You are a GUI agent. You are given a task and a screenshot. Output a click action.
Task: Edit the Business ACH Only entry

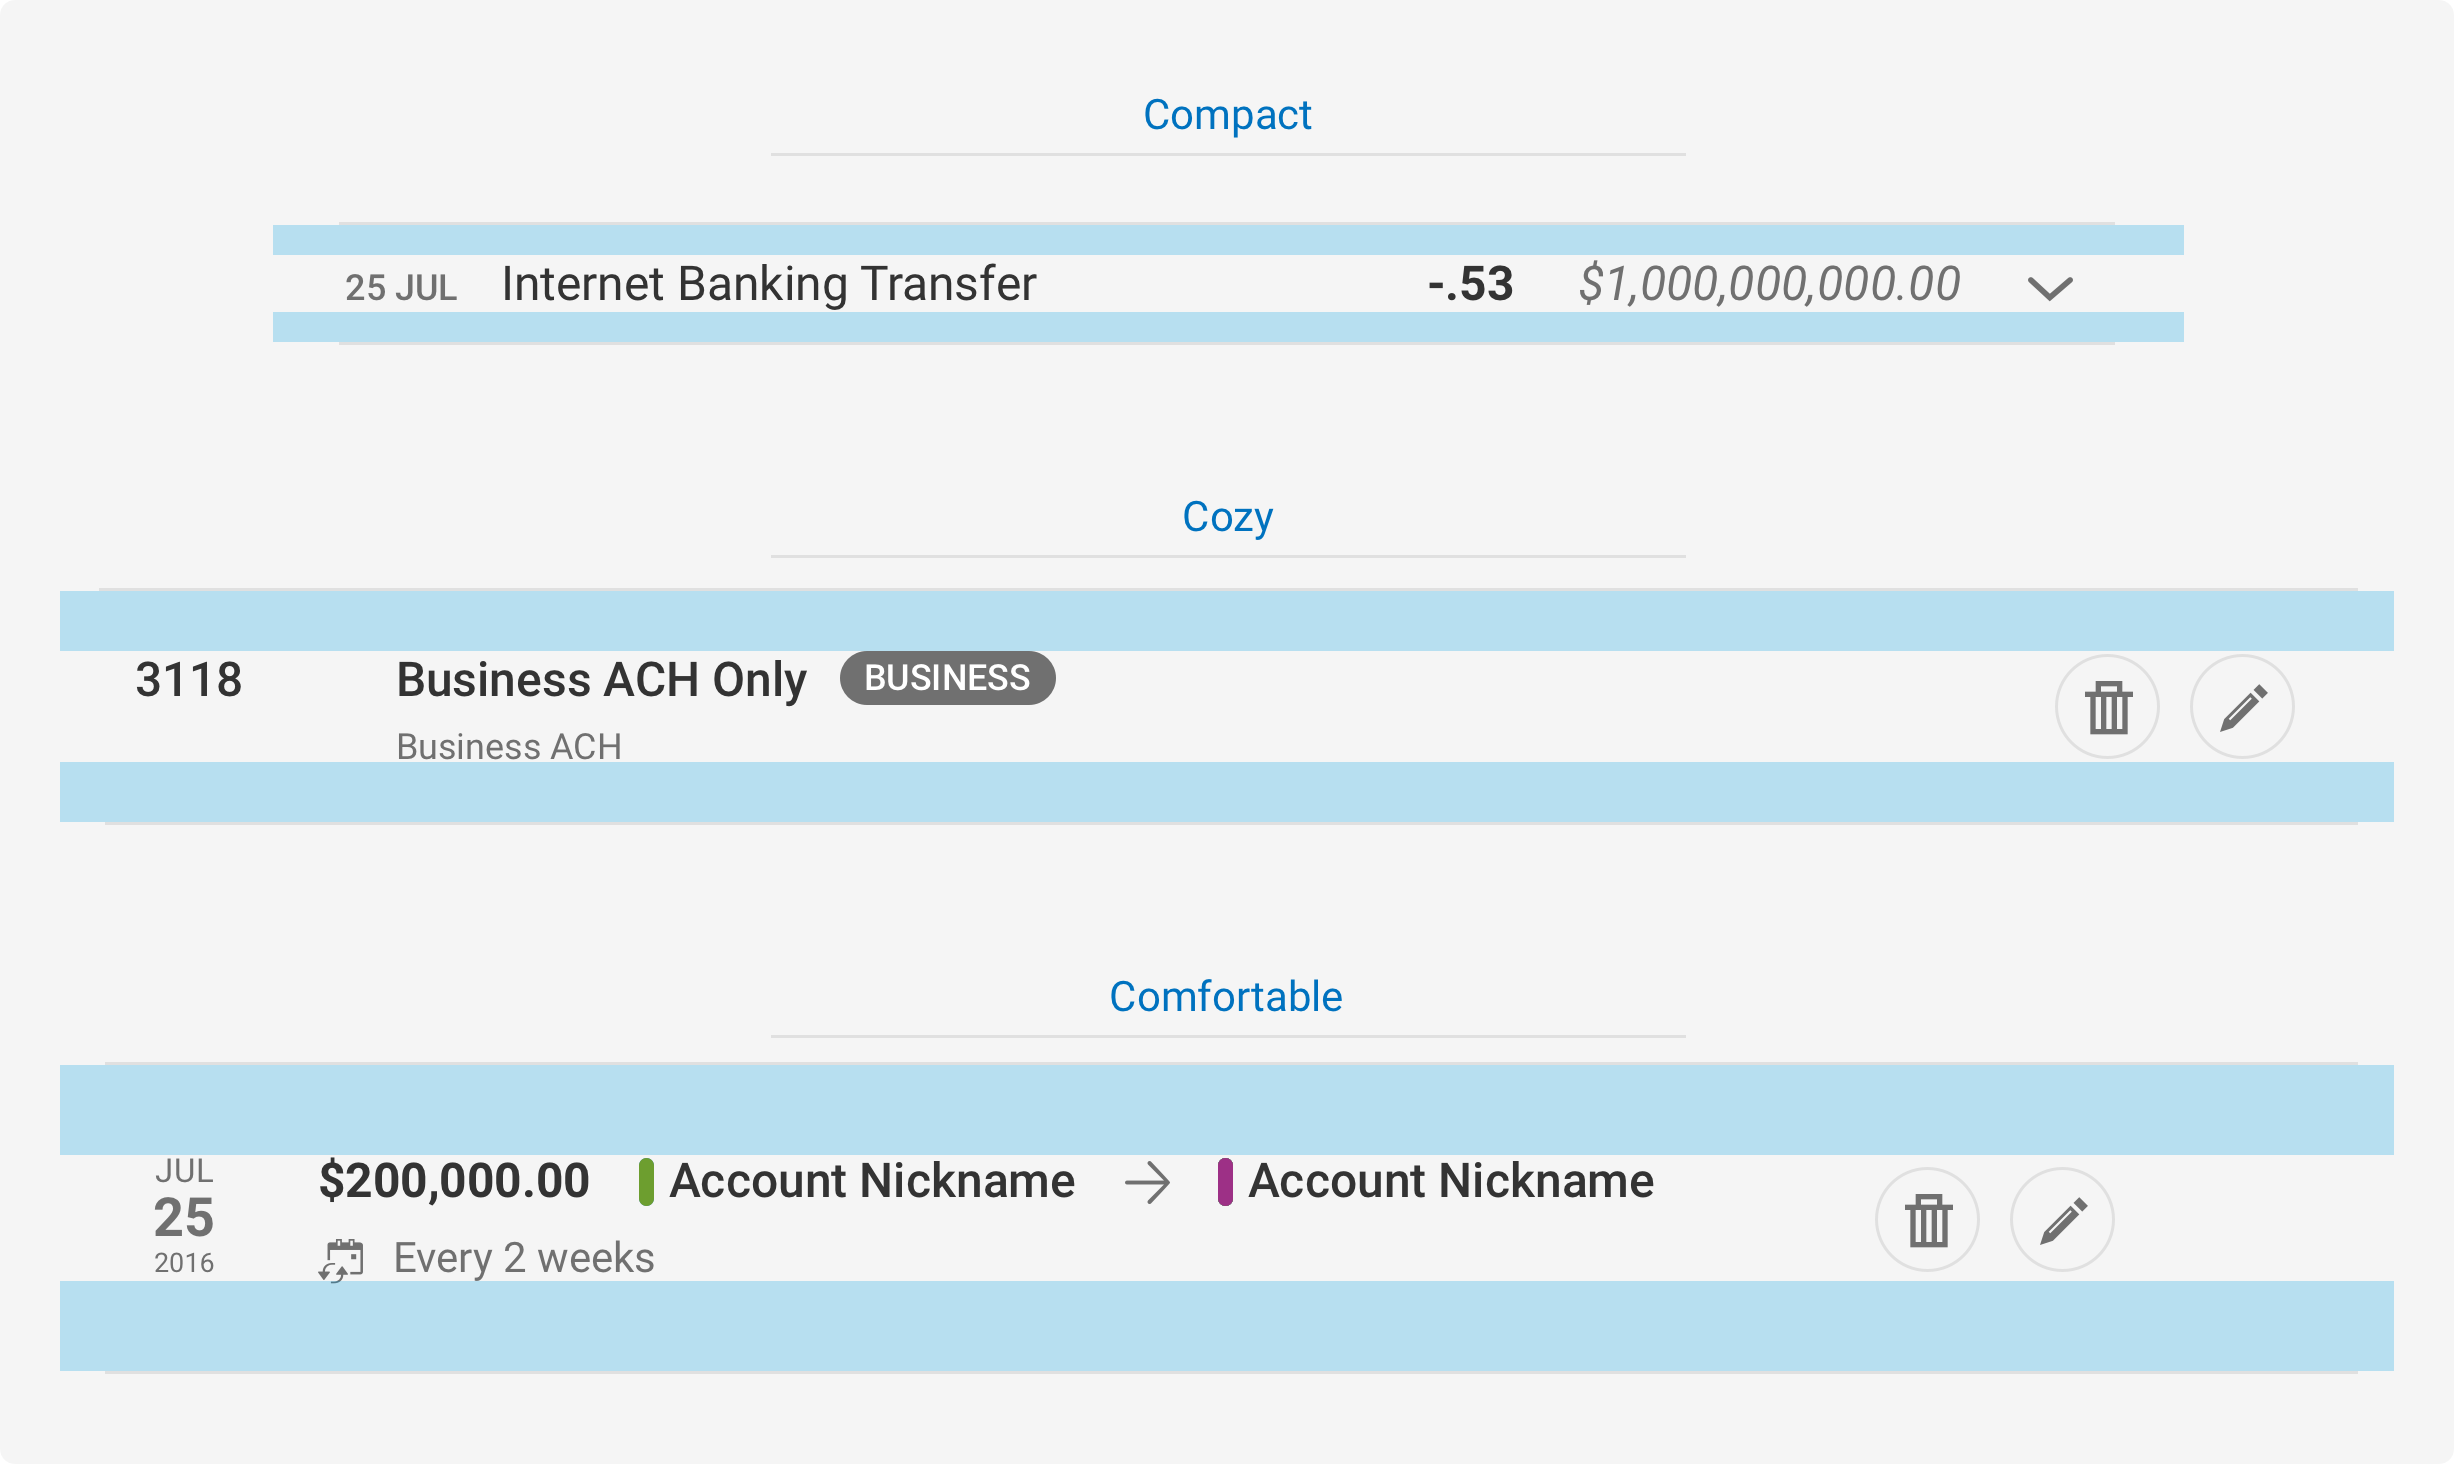point(2242,707)
